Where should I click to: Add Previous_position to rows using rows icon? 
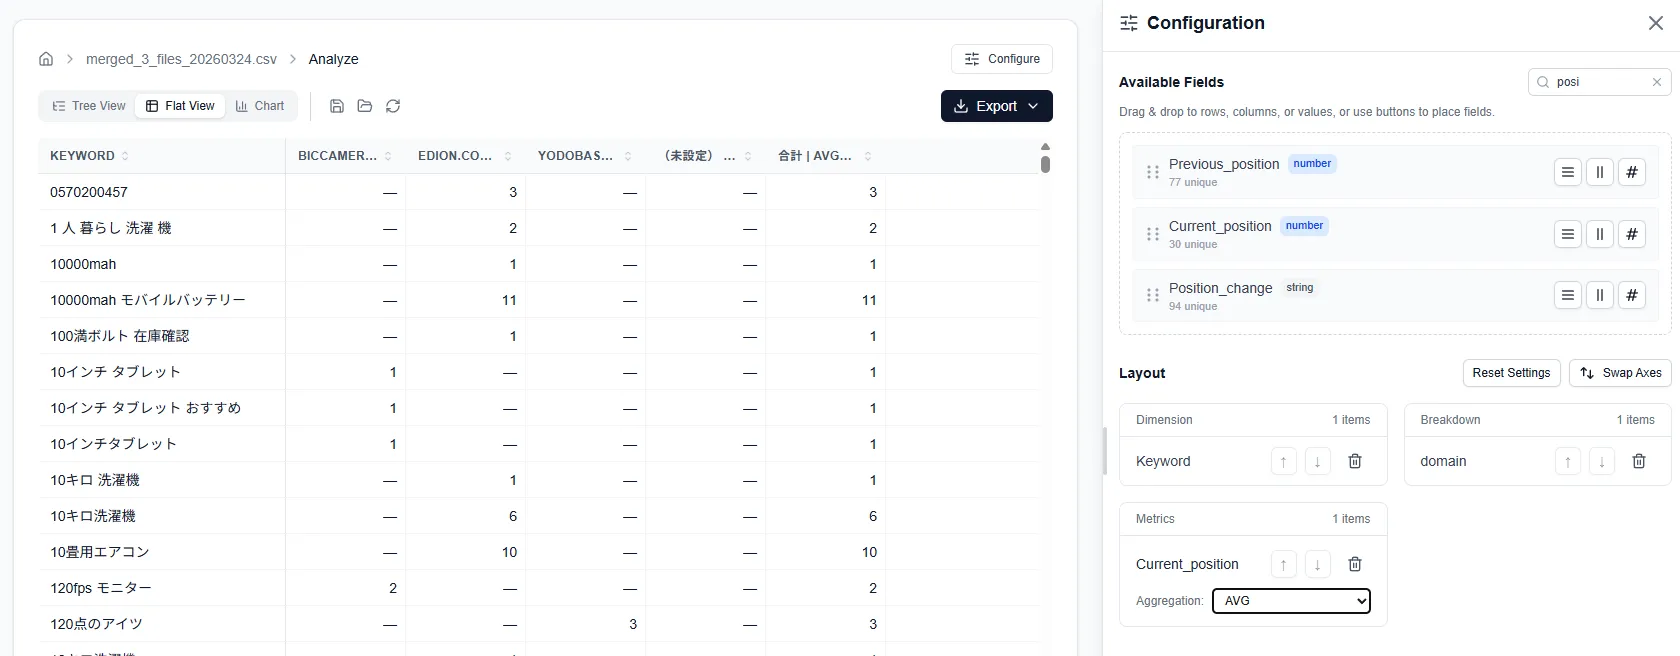point(1568,172)
